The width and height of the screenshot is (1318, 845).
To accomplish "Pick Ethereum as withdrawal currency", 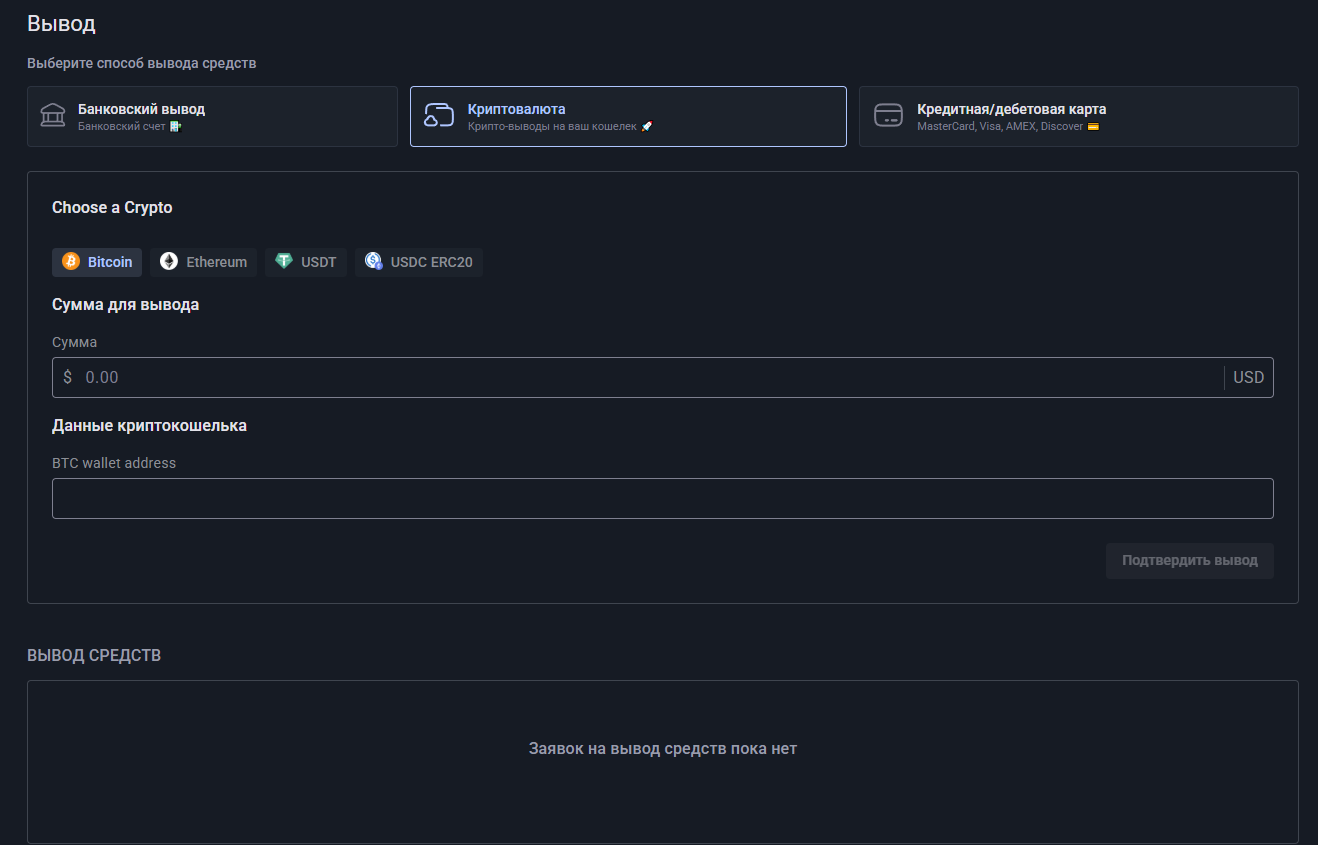I will 205,262.
